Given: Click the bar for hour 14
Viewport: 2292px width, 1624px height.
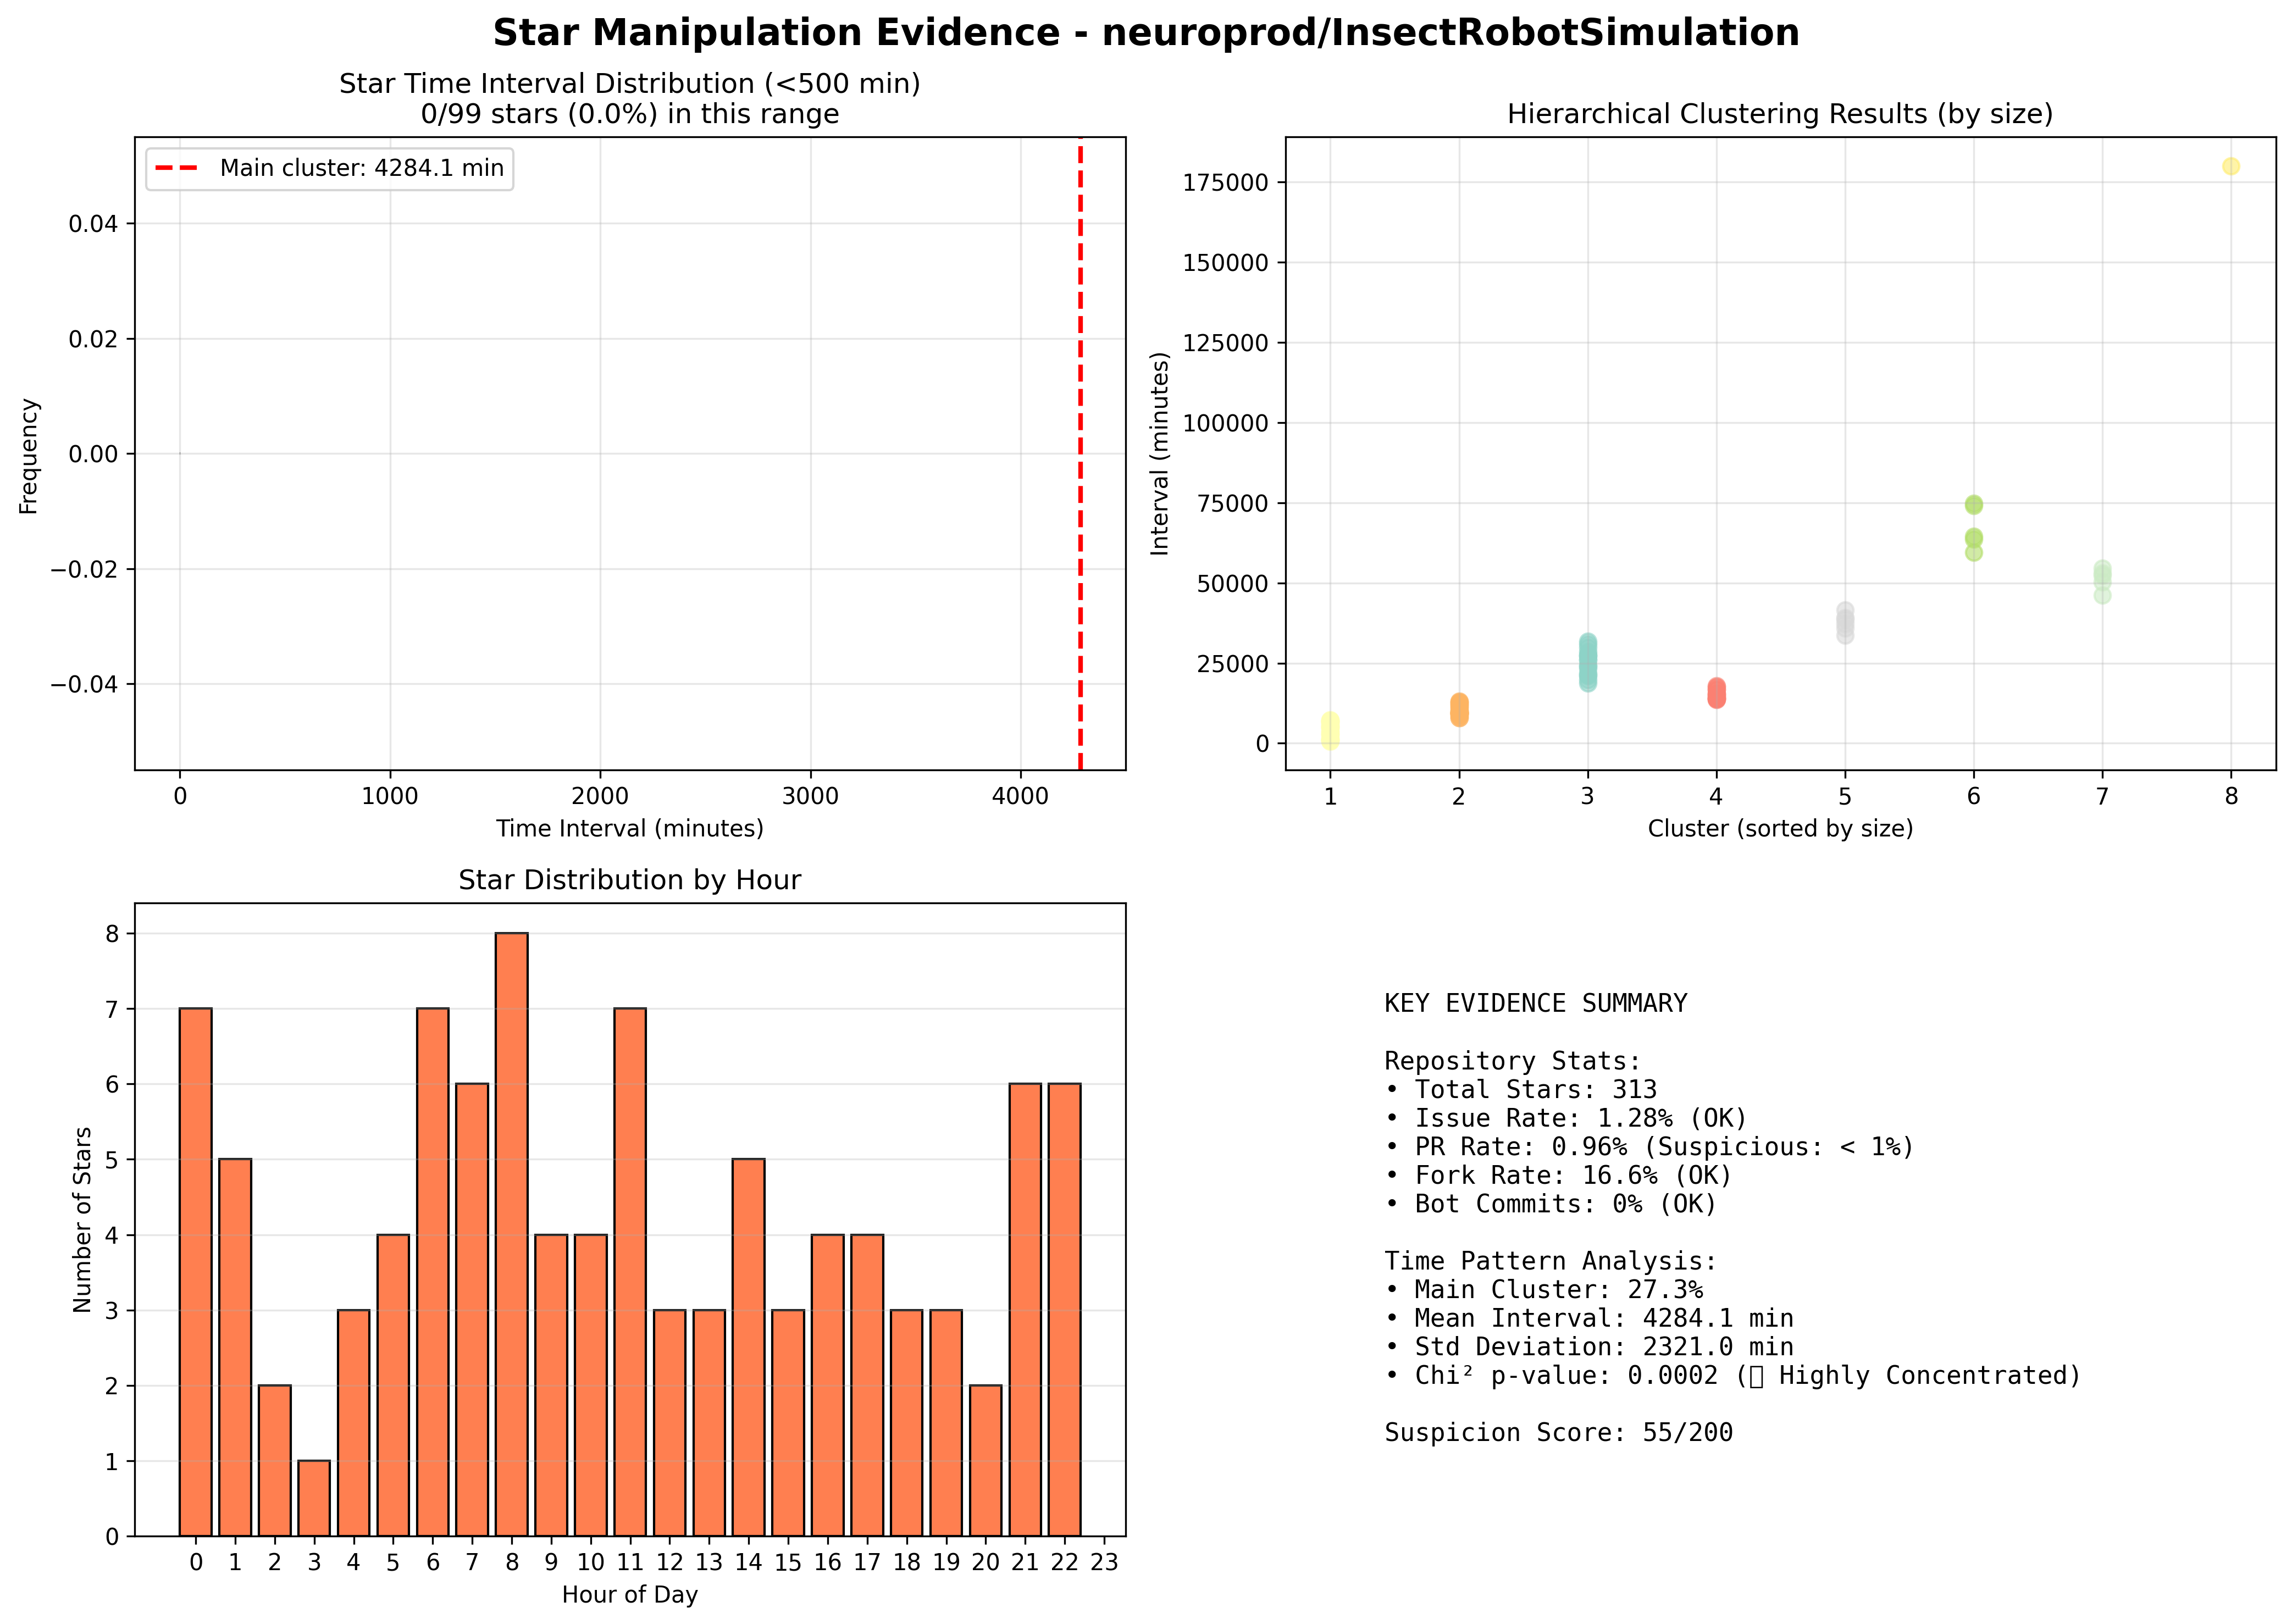Looking at the screenshot, I should click(x=749, y=1347).
